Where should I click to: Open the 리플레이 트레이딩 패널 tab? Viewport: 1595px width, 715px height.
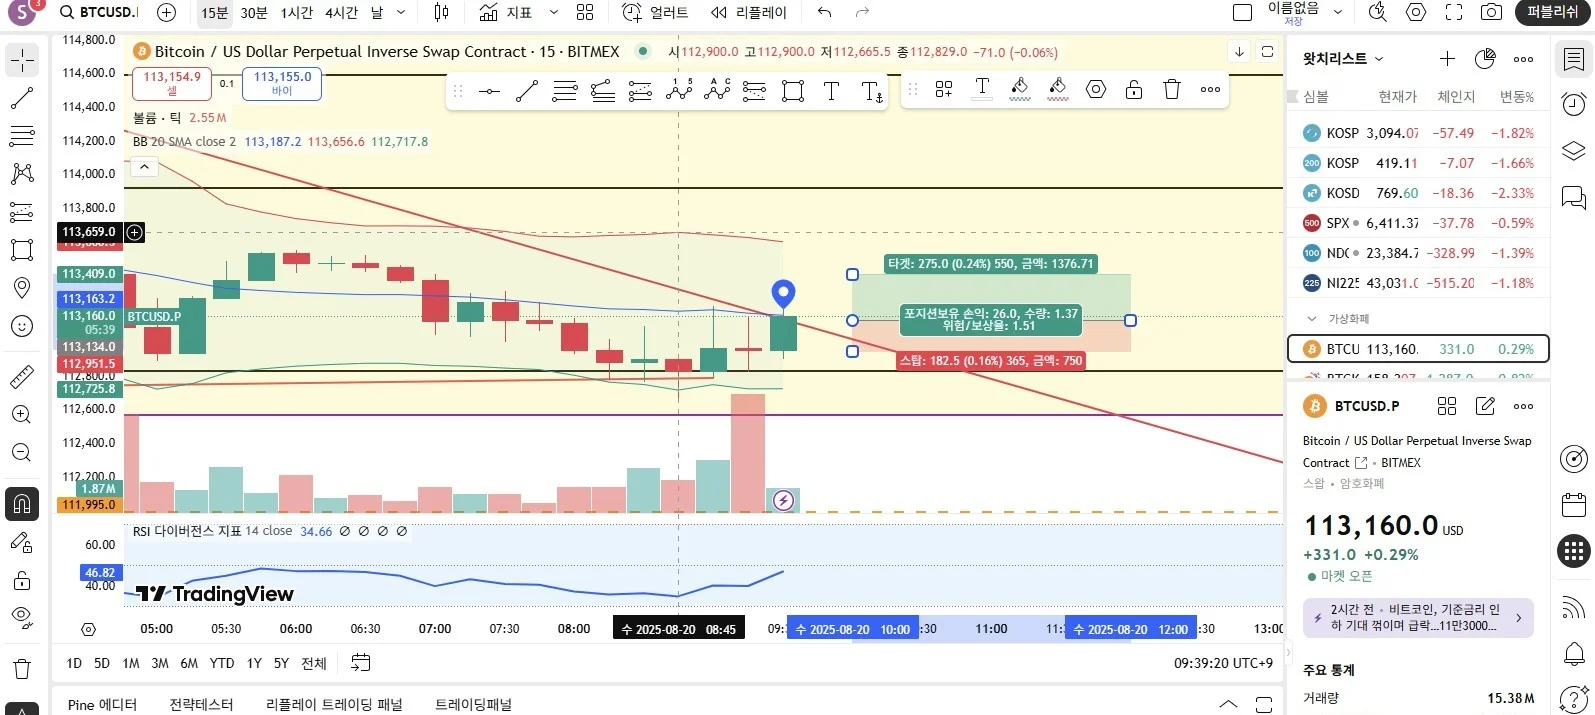[334, 704]
